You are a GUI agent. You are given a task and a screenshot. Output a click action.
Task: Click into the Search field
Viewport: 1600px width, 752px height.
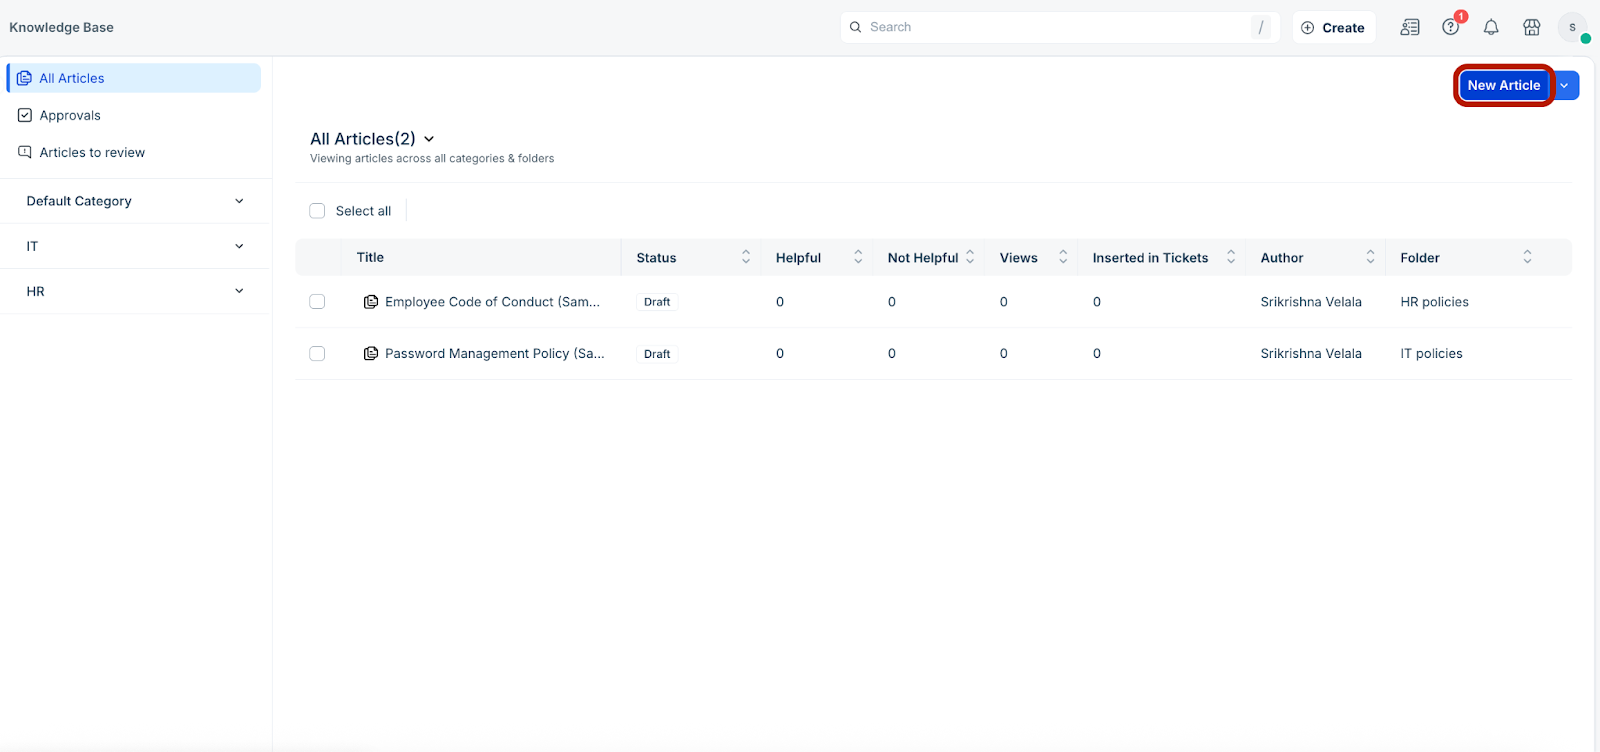pos(1060,27)
